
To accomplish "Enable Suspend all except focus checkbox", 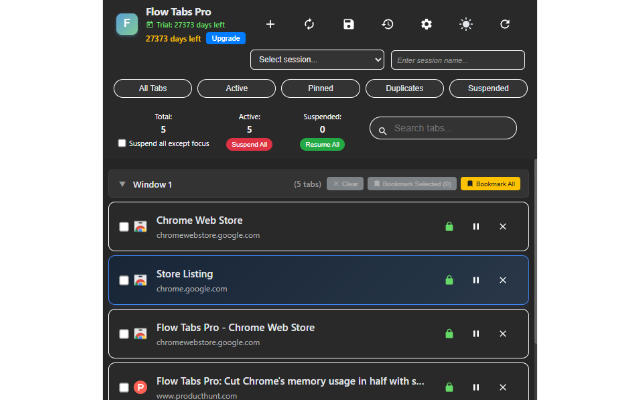I will [122, 143].
